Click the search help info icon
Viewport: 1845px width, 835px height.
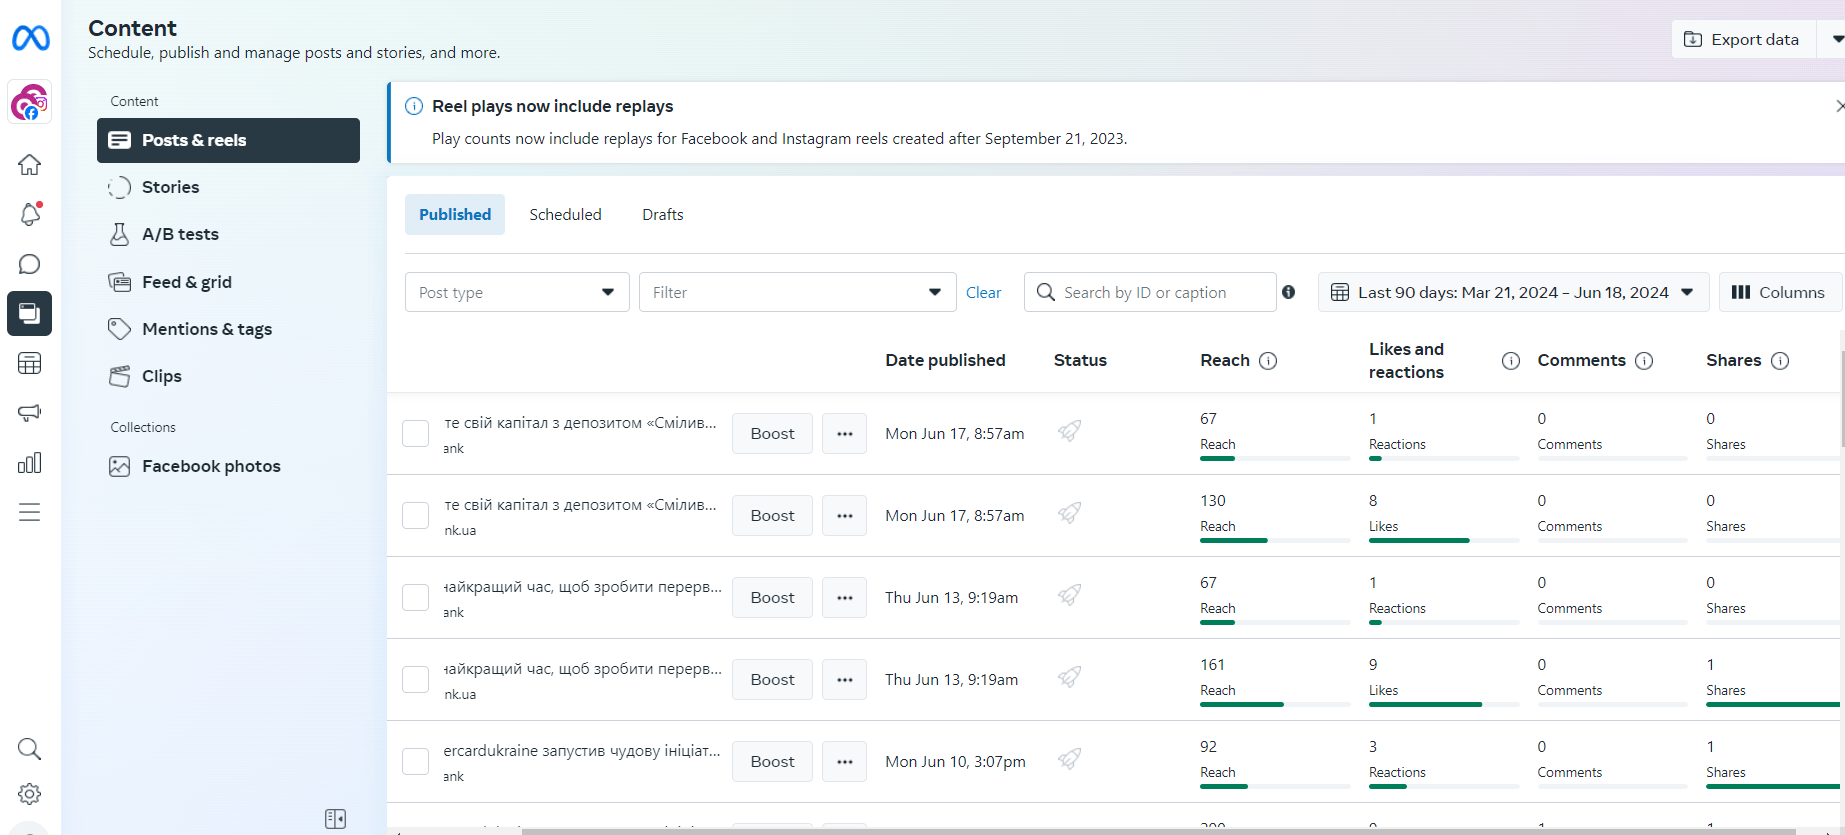[1289, 292]
